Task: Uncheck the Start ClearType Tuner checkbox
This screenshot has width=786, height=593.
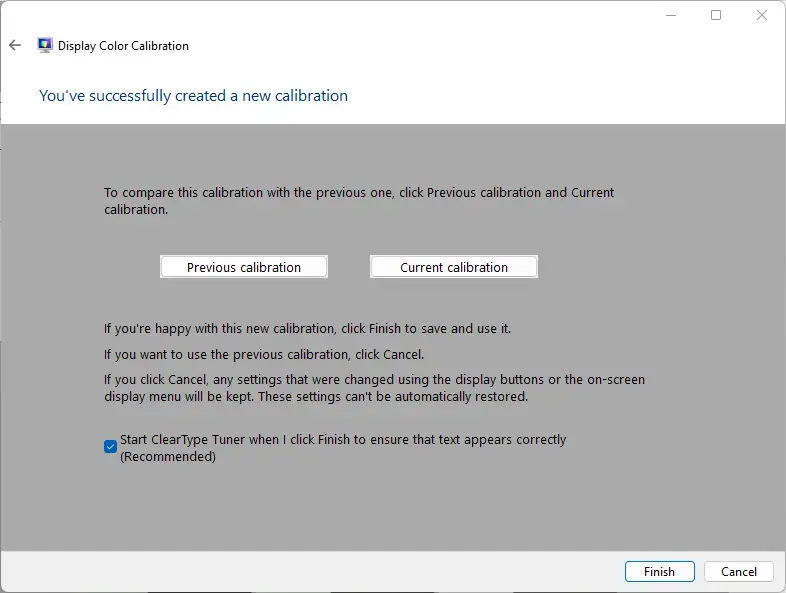Action: [x=110, y=446]
